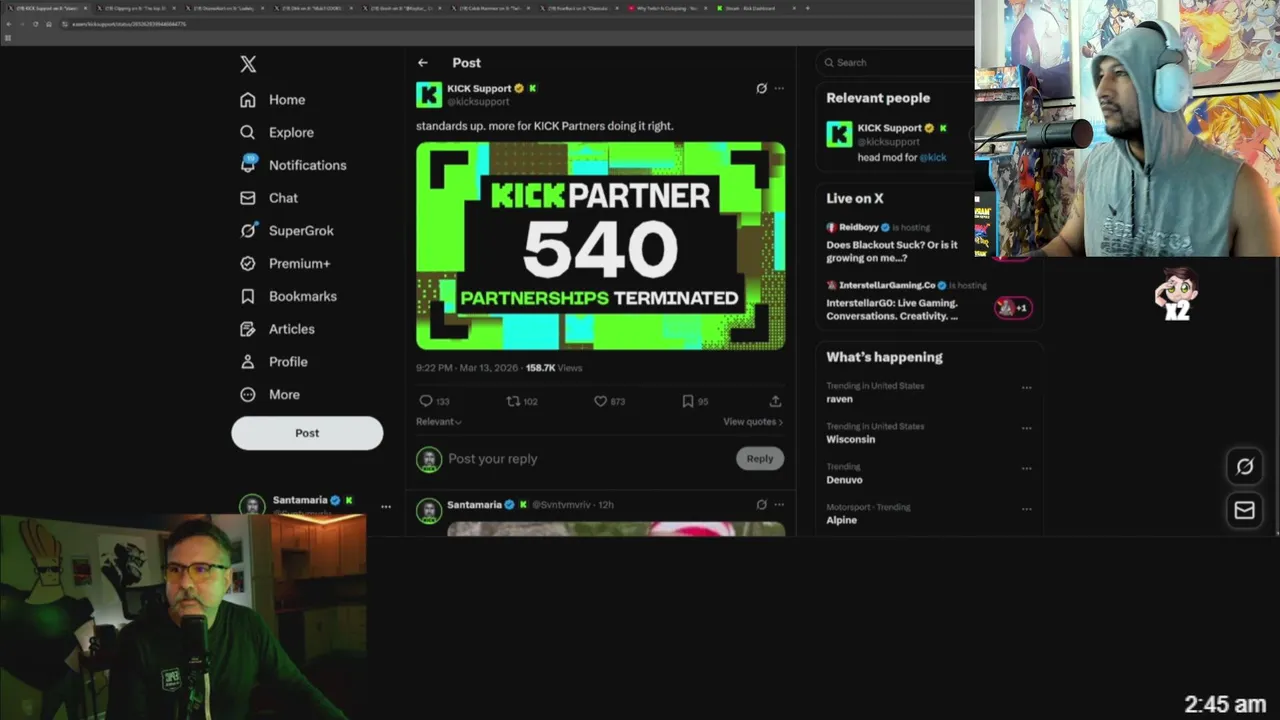The image size is (1280, 720).
Task: Like the post with the heart icon
Action: (601, 401)
